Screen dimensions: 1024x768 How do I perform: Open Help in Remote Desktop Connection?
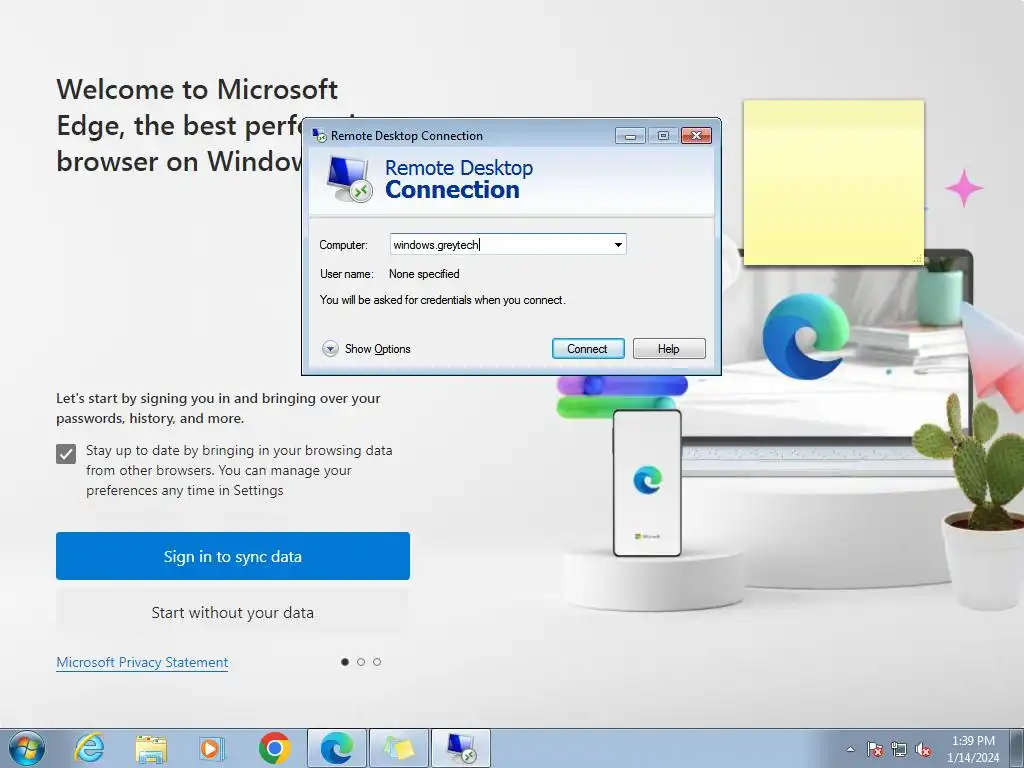[x=669, y=349]
